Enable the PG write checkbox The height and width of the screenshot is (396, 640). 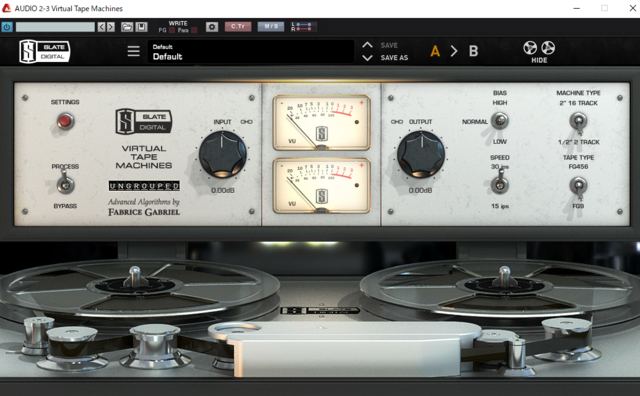click(x=172, y=30)
